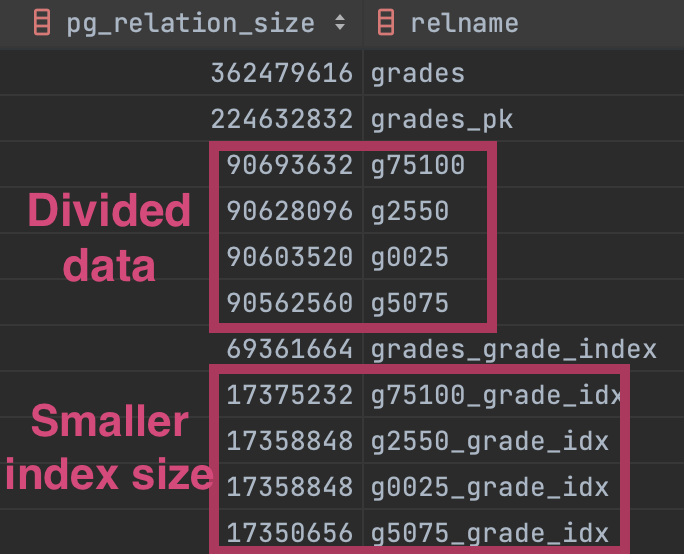Select the g2550 relname cell

pos(410,211)
